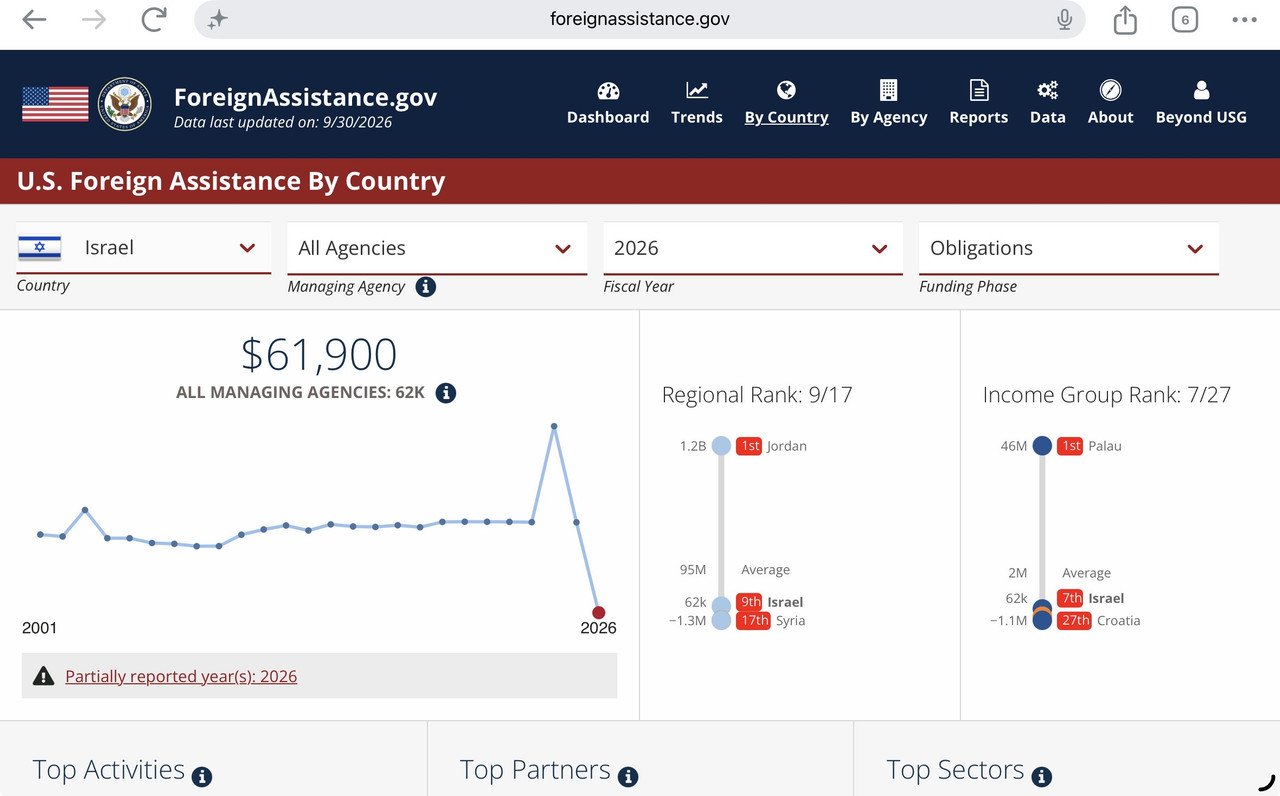Open Data gears icon
Viewport: 1280px width, 796px height.
tap(1047, 91)
